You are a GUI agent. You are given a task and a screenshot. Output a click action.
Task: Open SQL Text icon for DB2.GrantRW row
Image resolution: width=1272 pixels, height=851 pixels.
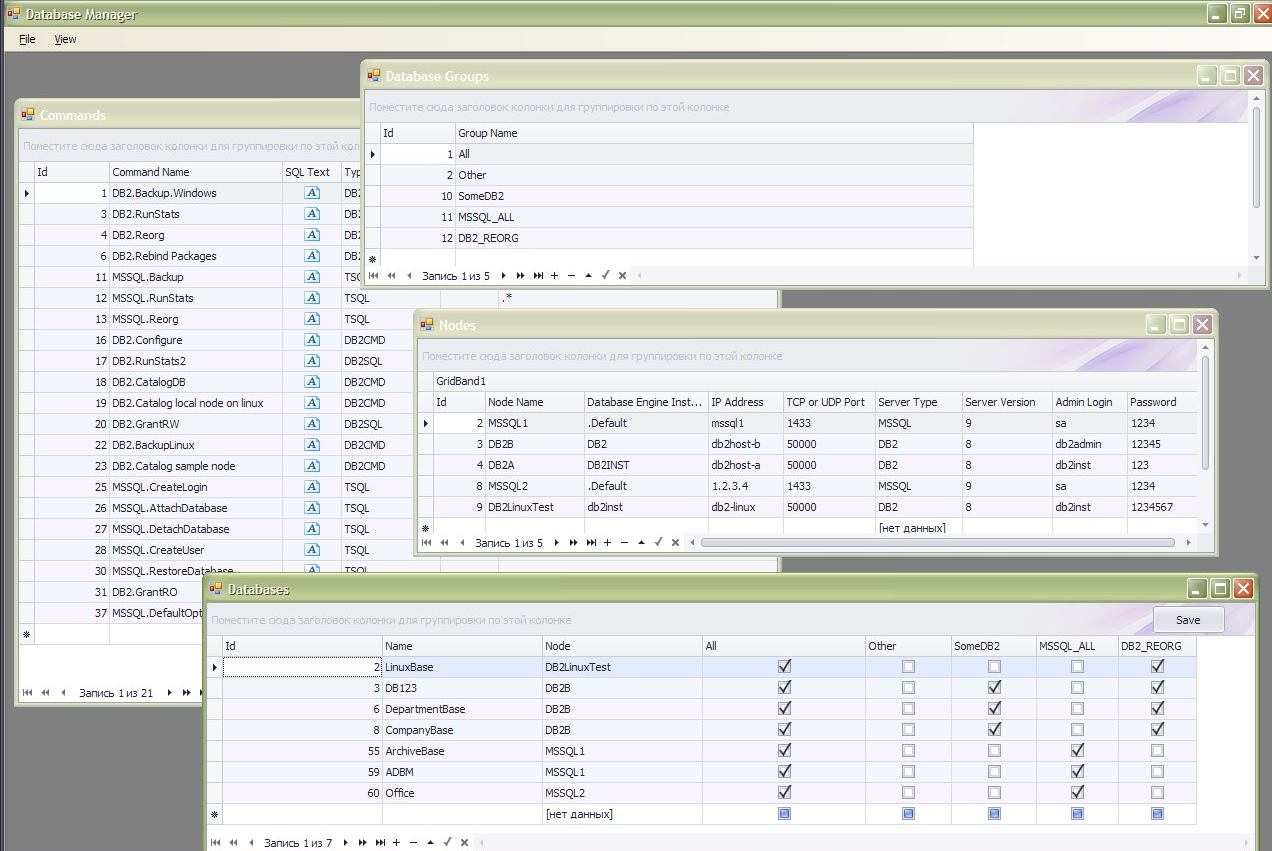pyautogui.click(x=312, y=424)
